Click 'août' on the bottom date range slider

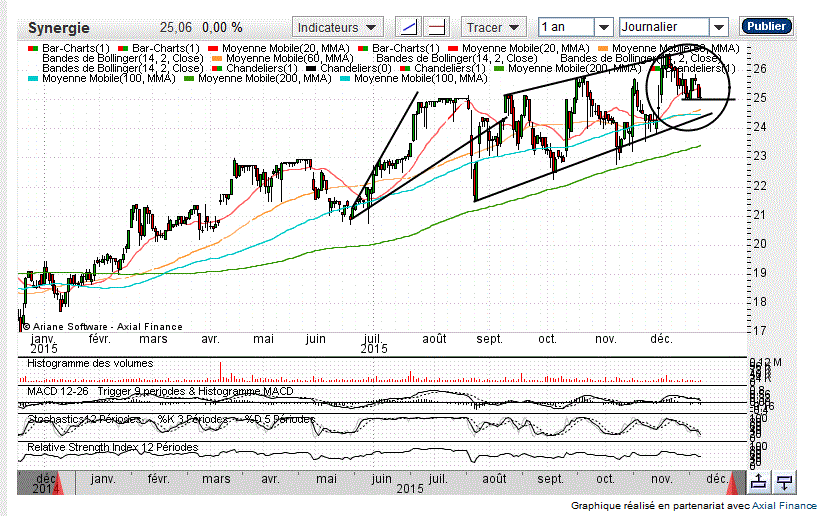494,479
